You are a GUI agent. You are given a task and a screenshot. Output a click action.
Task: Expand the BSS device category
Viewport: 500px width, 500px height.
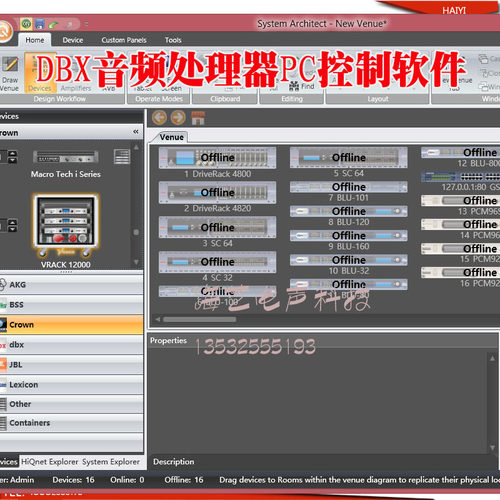coord(71,305)
